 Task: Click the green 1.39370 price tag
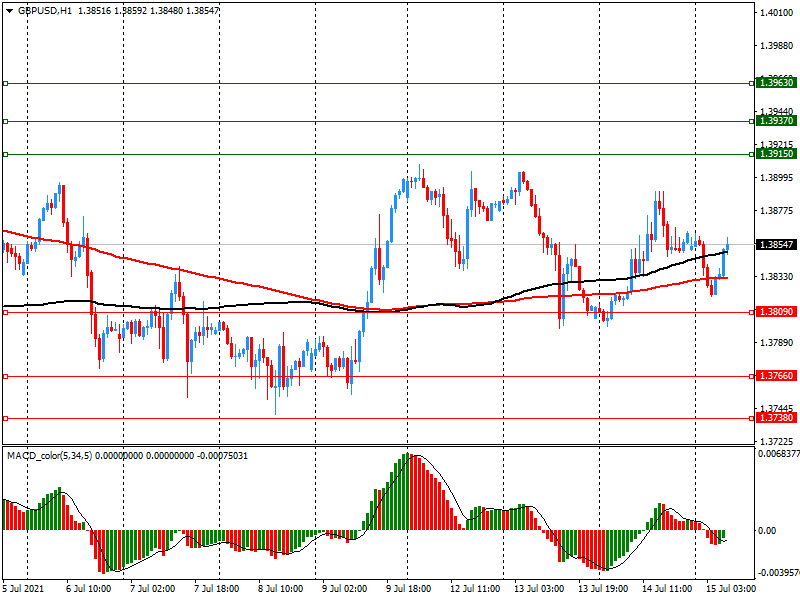tap(776, 121)
